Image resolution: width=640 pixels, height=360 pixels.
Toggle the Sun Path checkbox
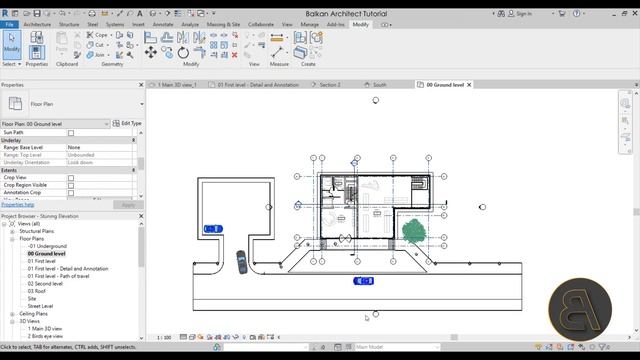71,133
